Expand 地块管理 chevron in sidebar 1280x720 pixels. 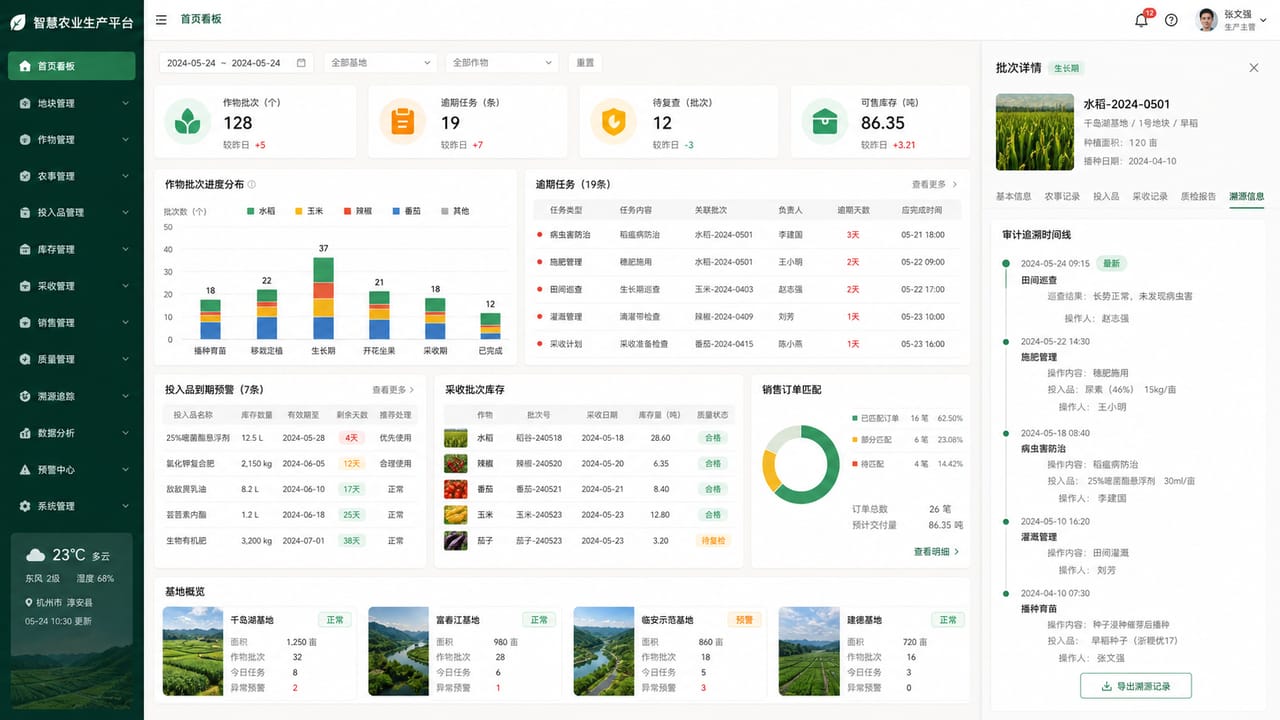point(125,103)
